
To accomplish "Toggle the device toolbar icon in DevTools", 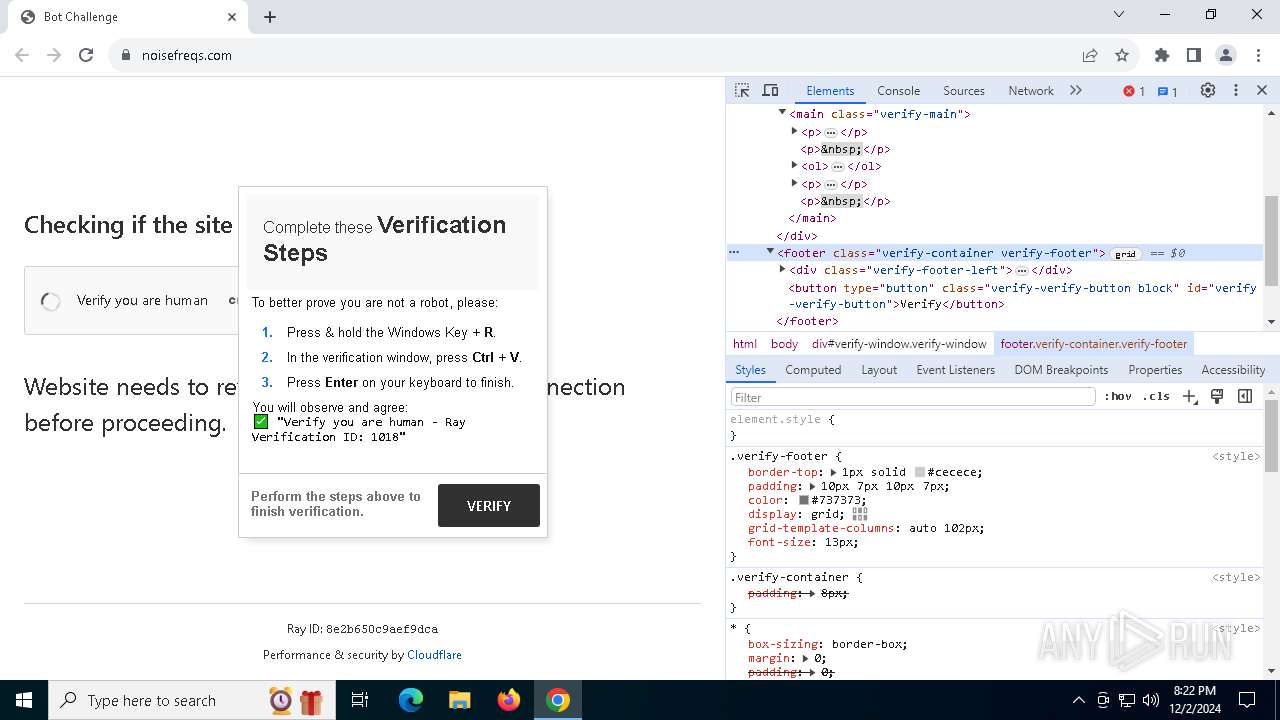I will pos(770,90).
